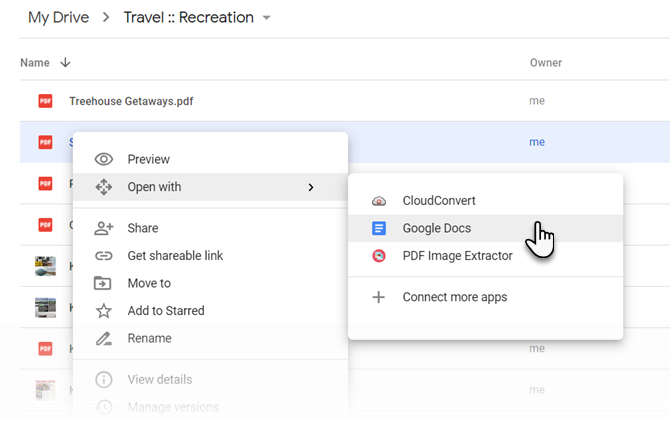Click the Google Docs blue icon
Viewport: 670px width, 421px height.
[379, 228]
